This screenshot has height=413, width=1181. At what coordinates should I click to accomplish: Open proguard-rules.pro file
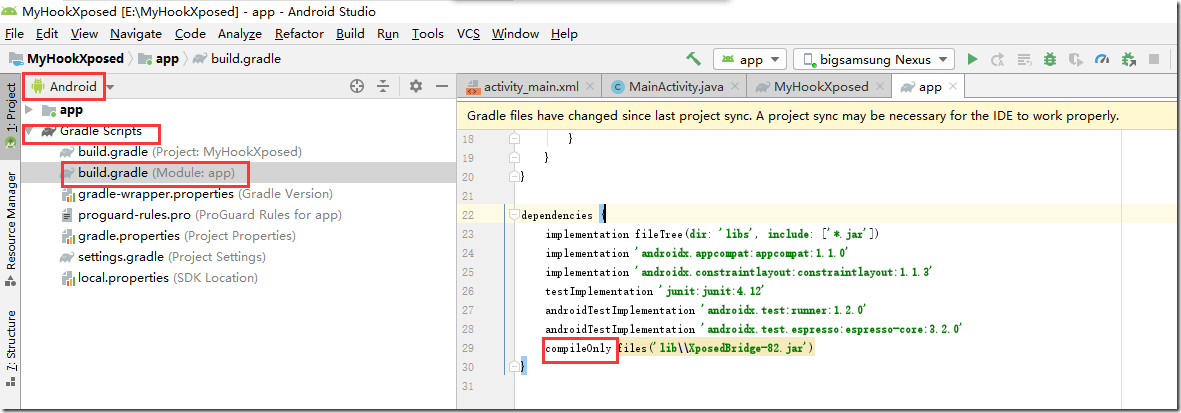(x=201, y=215)
